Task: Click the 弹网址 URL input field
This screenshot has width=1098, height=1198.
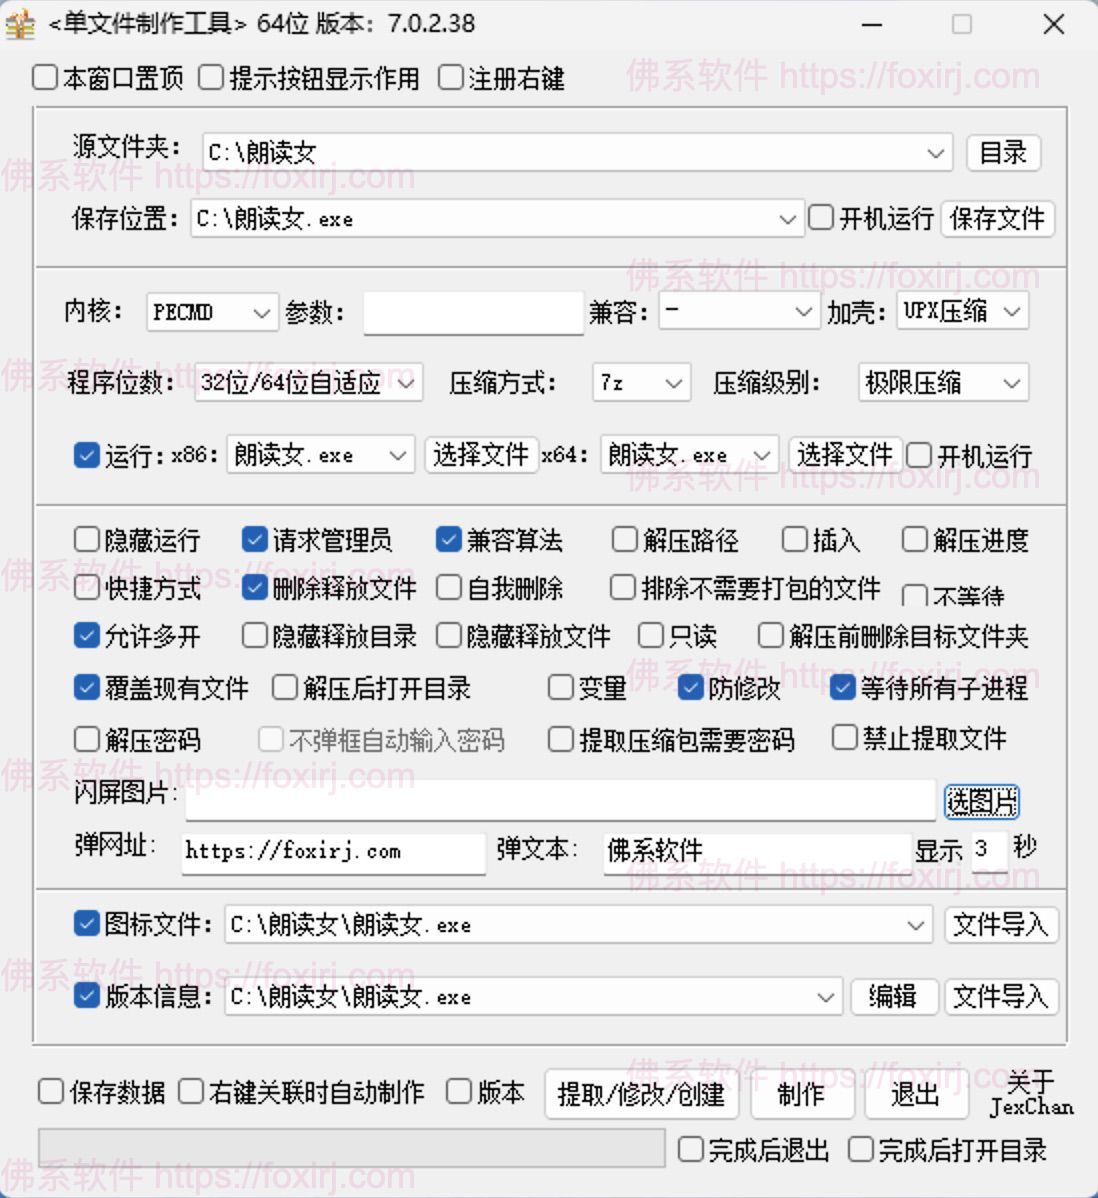Action: click(333, 851)
